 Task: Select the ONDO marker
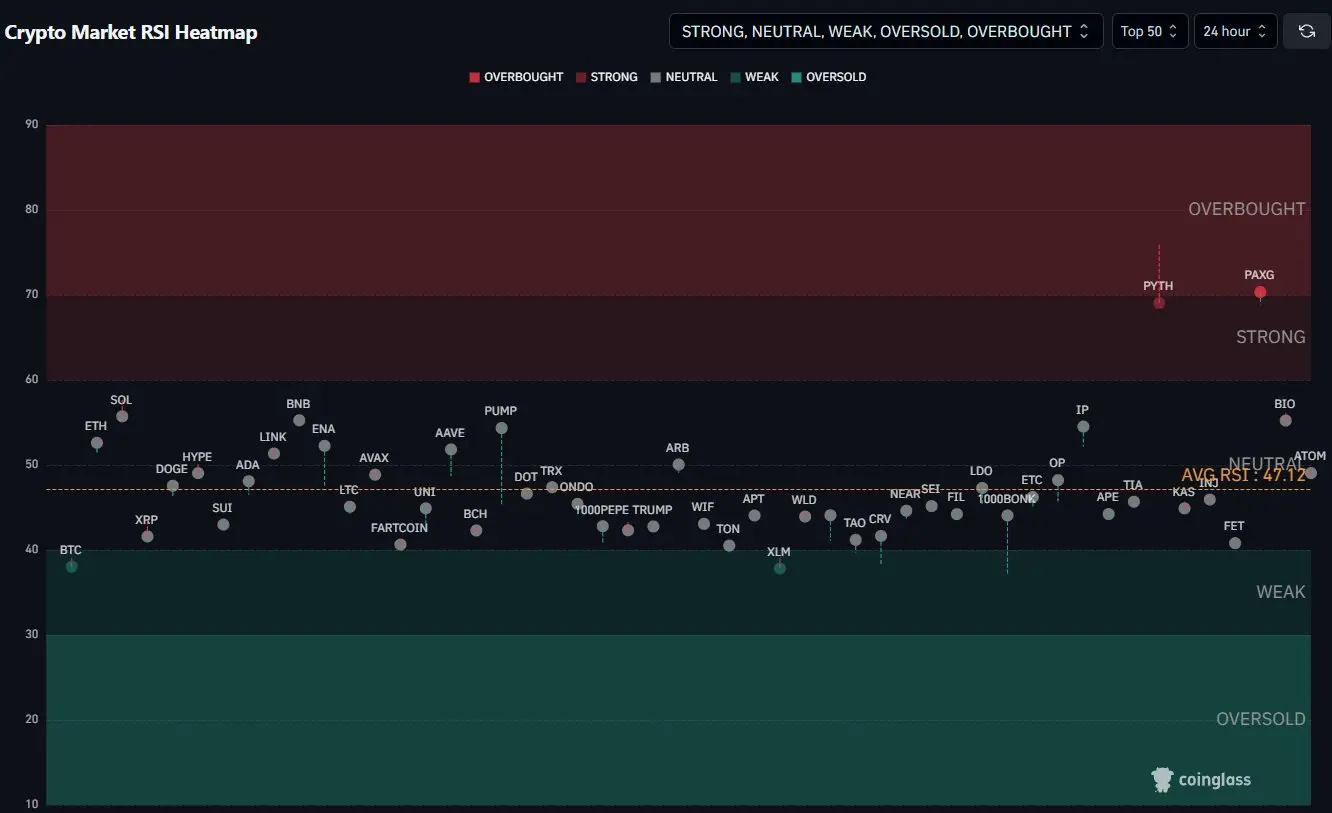[x=578, y=504]
